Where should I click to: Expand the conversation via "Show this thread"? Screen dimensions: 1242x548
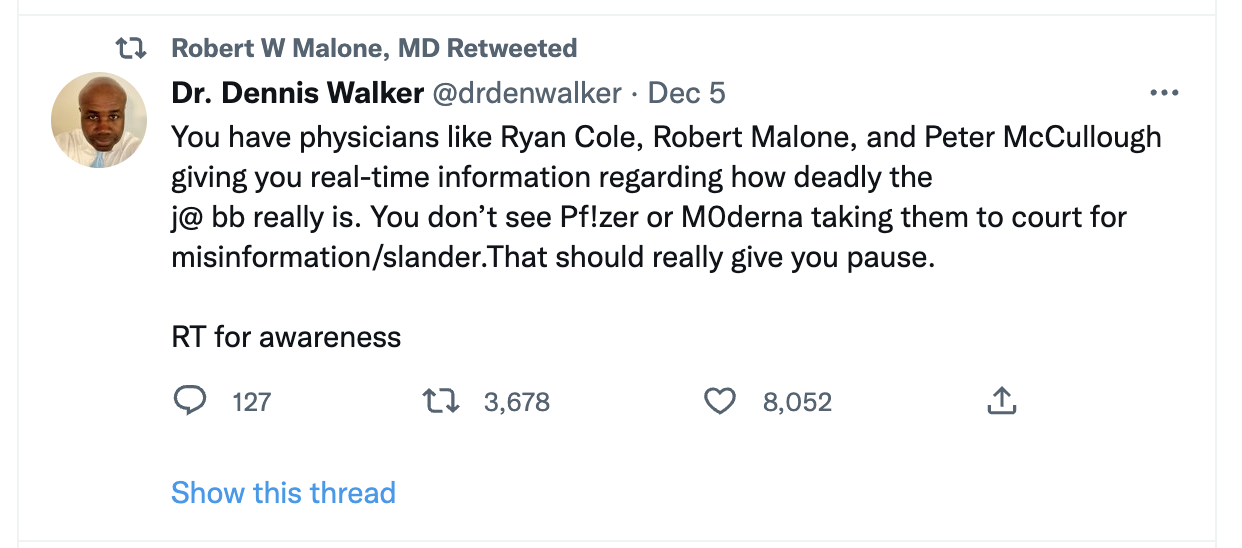[283, 492]
